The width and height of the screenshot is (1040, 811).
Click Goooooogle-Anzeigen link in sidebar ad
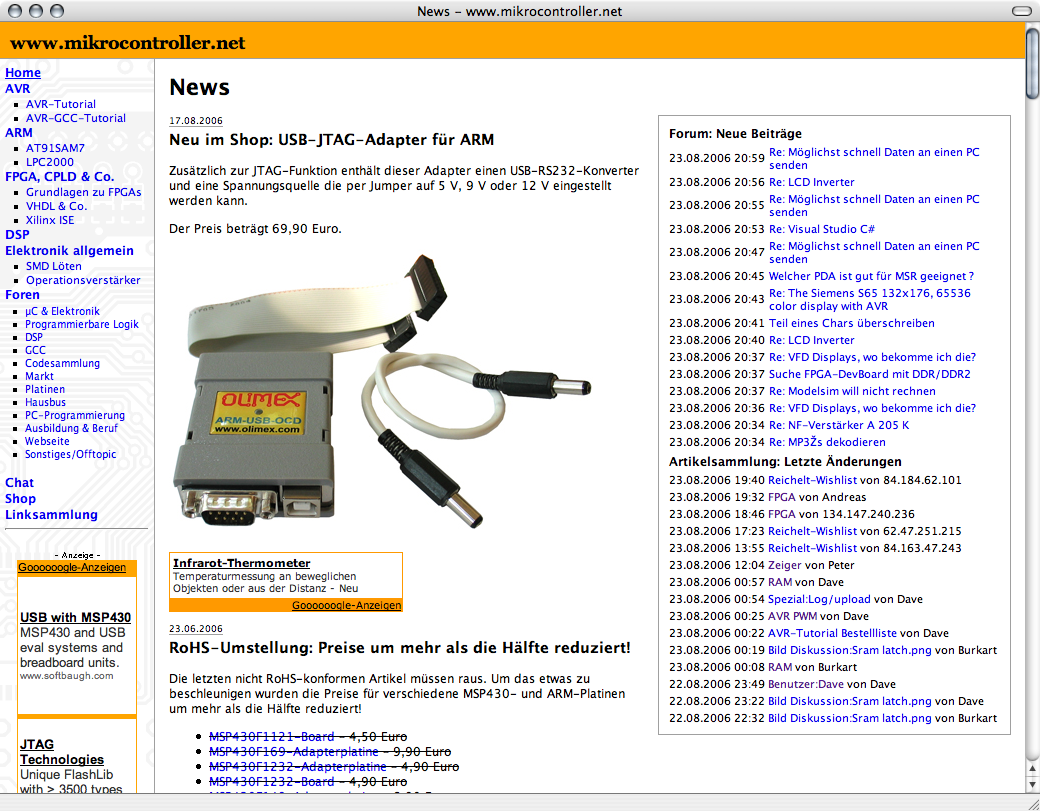(72, 568)
